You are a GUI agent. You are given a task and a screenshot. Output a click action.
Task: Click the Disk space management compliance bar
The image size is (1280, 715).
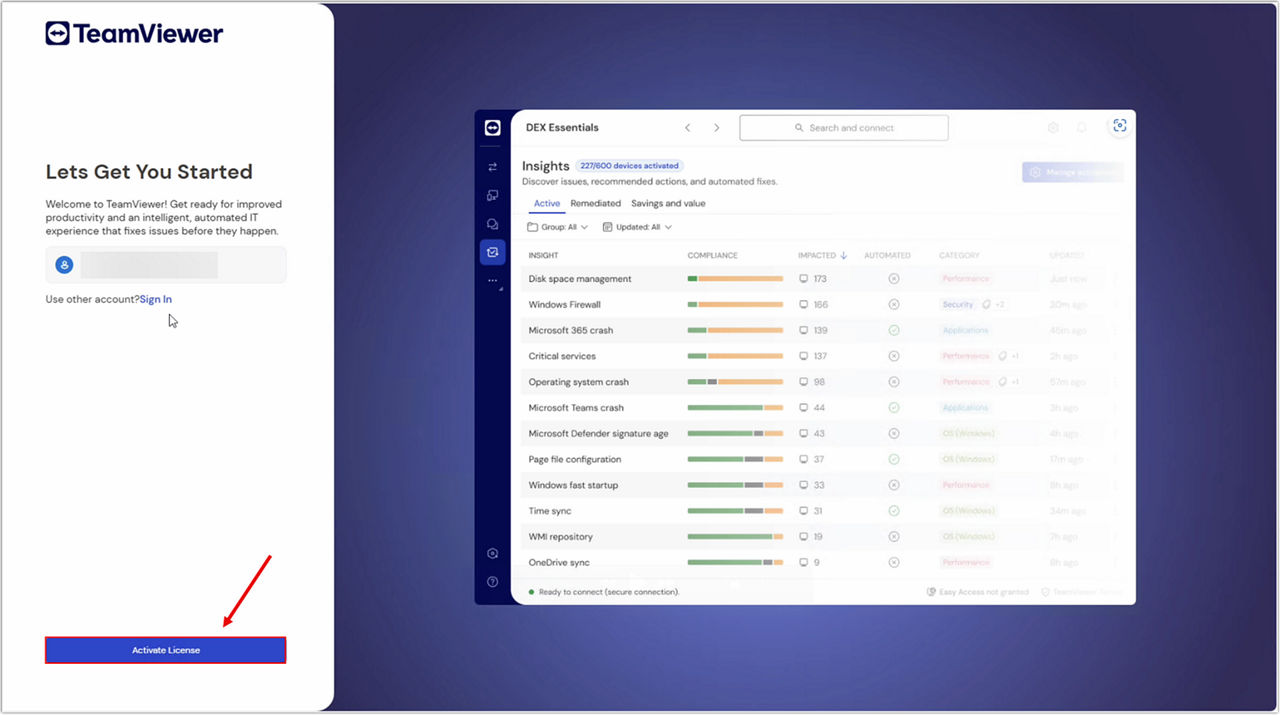click(735, 279)
